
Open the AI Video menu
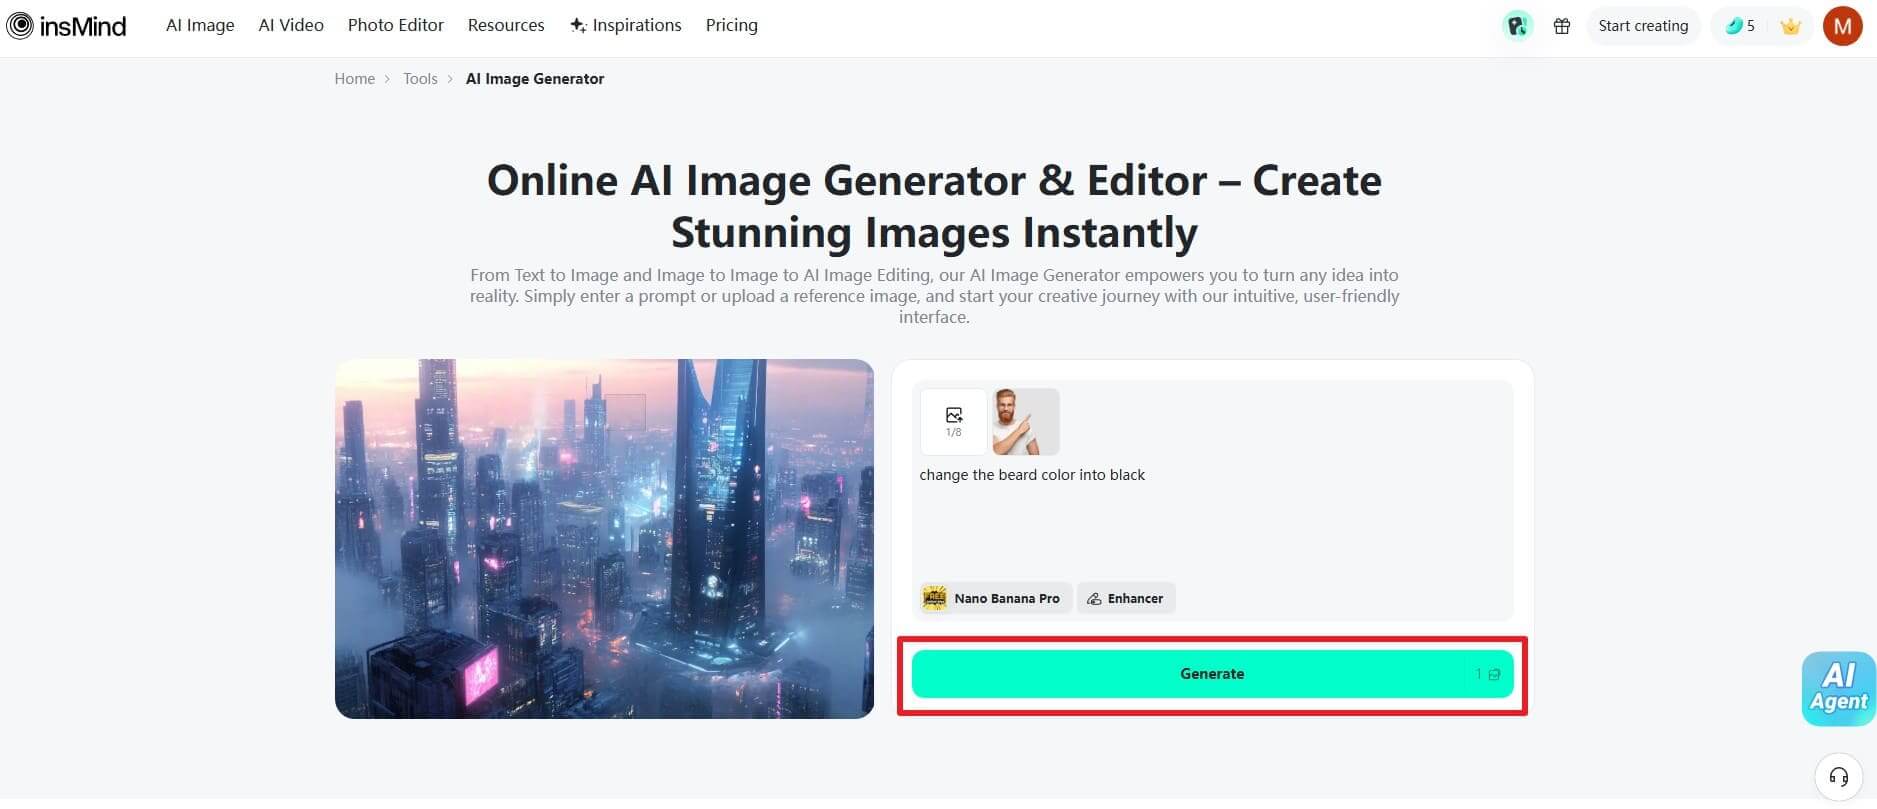pos(291,25)
